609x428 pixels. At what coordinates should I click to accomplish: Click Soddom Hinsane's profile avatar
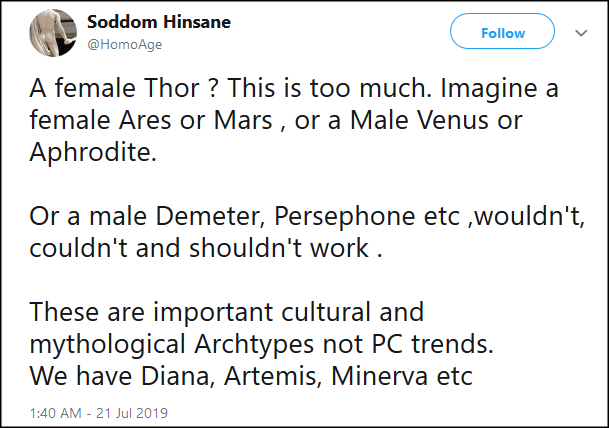point(54,34)
